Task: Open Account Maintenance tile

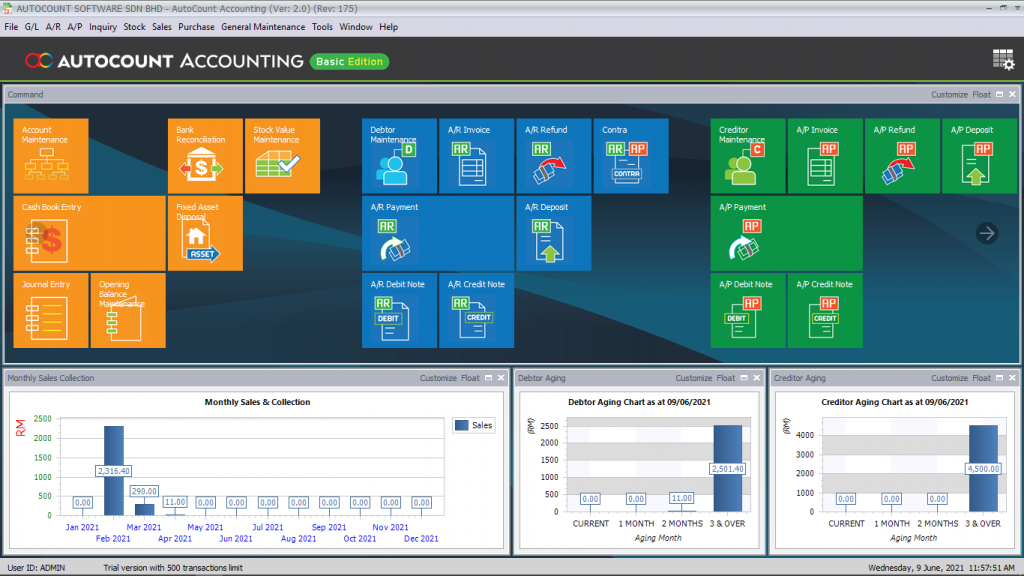Action: 51,155
